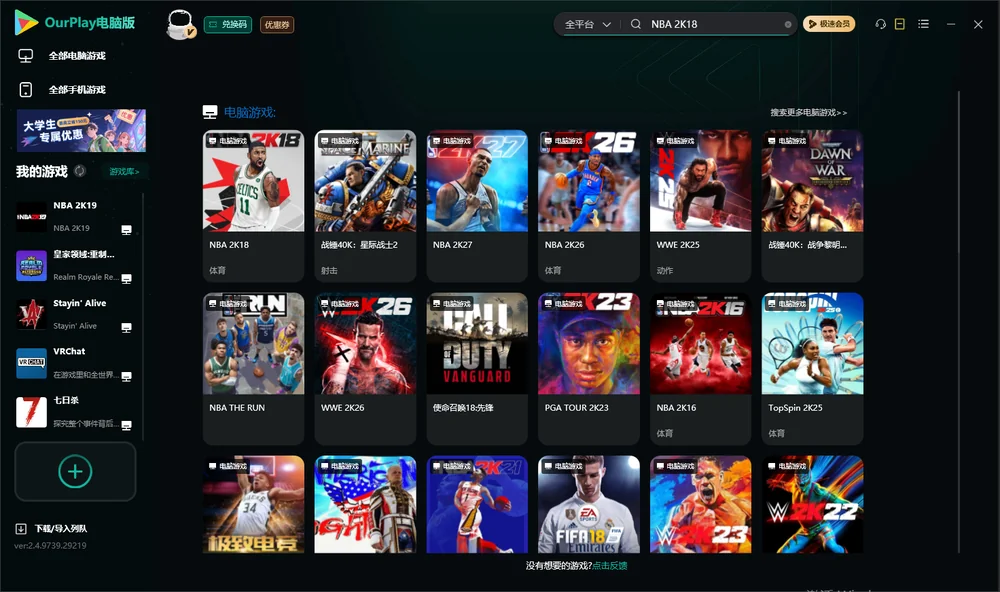This screenshot has height=592, width=1000.
Task: Click the 点击反馈 feedback link
Action: tap(610, 566)
